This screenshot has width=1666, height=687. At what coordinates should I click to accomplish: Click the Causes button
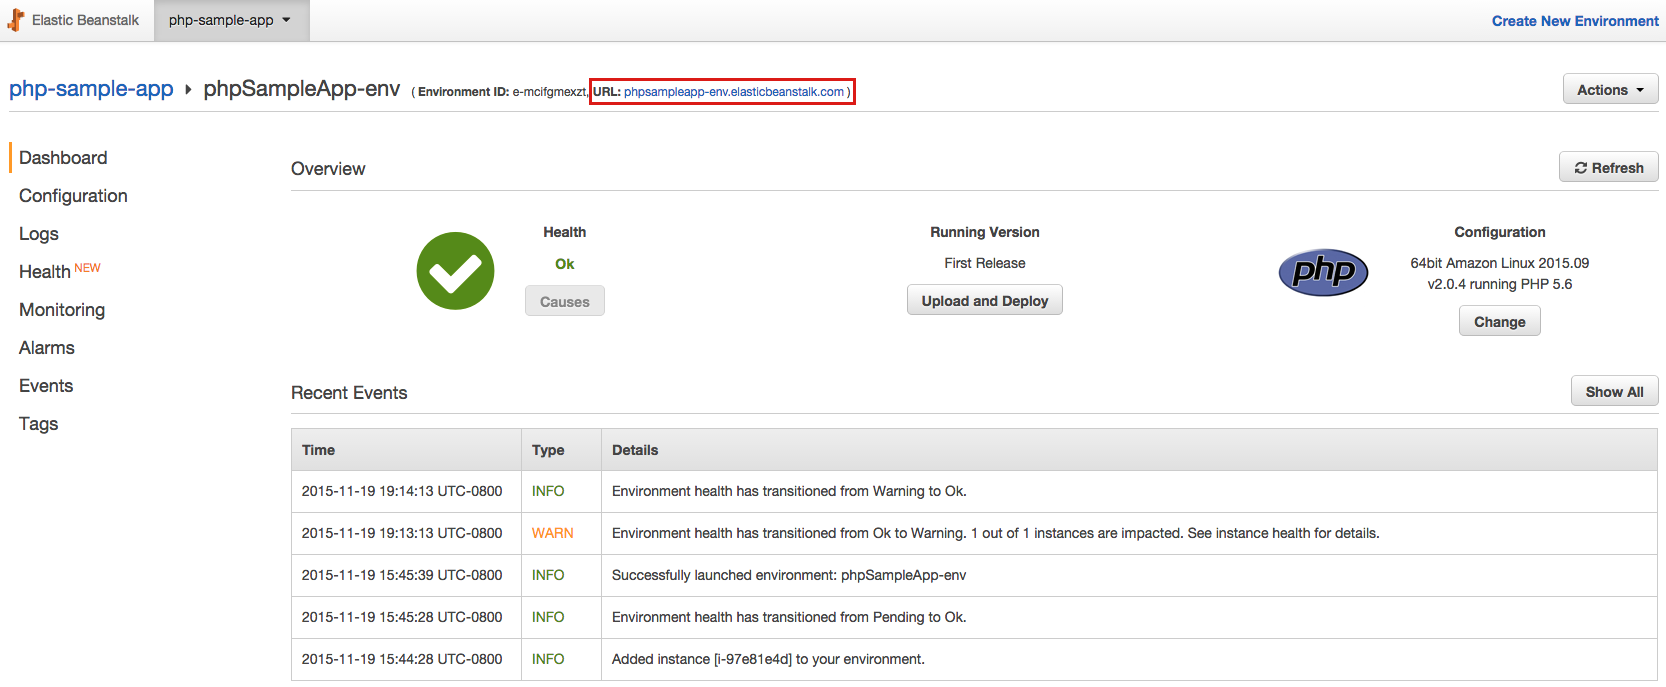point(565,301)
